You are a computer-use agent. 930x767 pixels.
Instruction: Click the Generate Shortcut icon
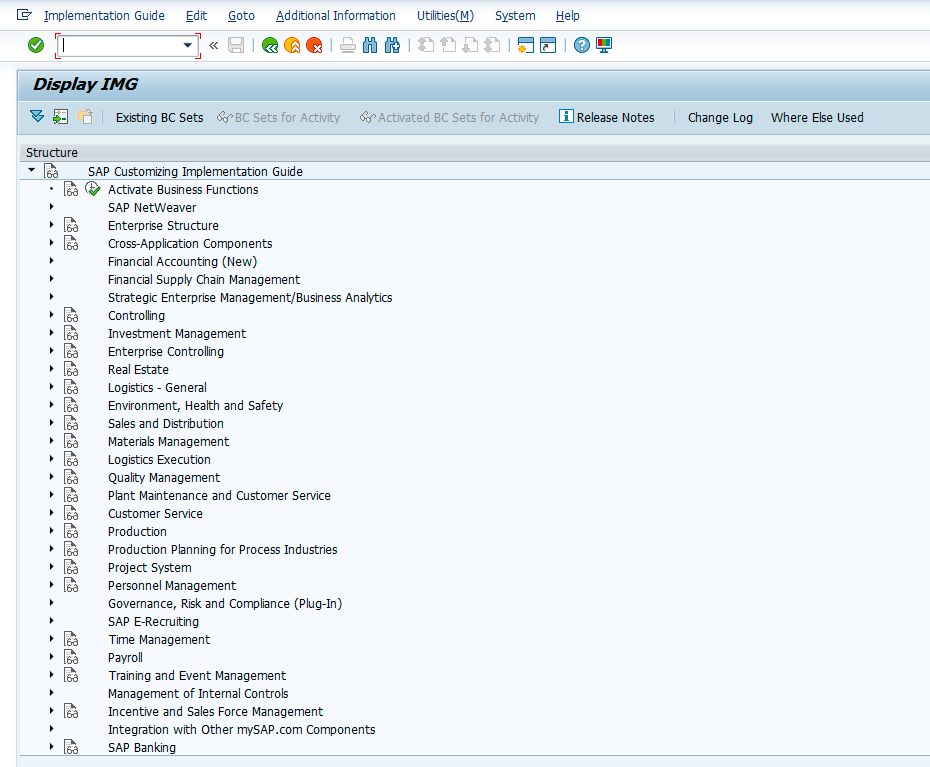548,45
